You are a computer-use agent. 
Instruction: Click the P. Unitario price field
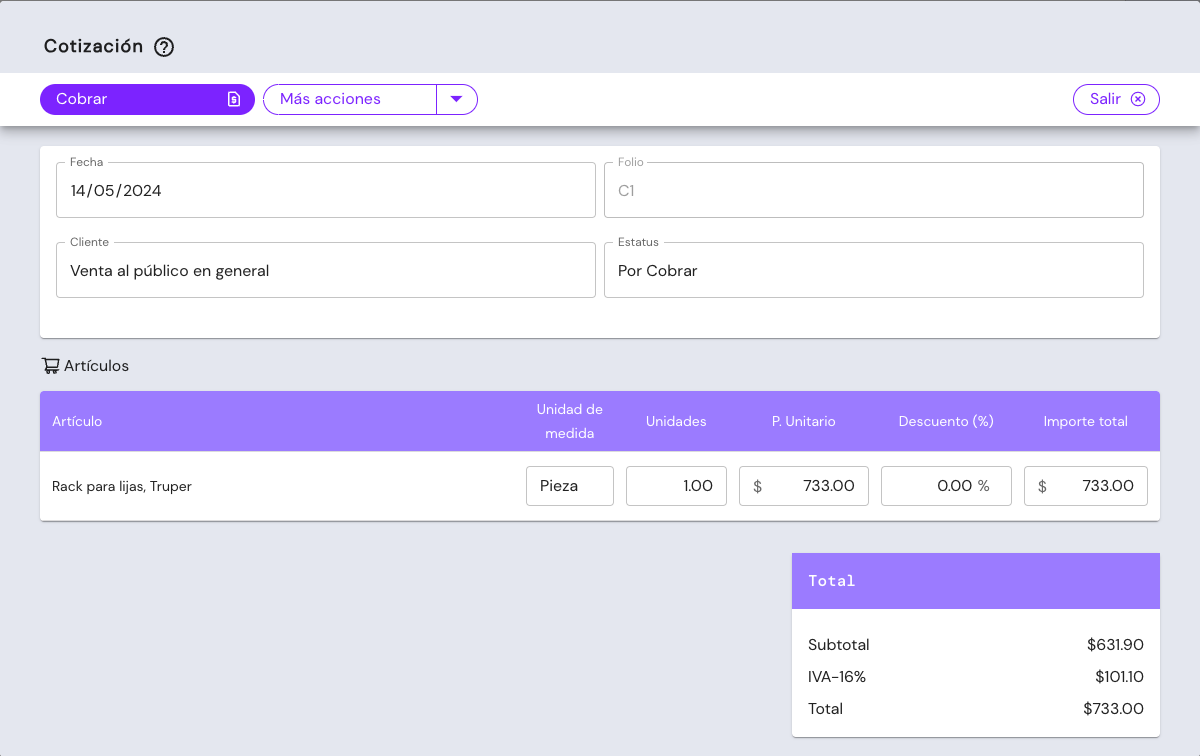[x=804, y=486]
